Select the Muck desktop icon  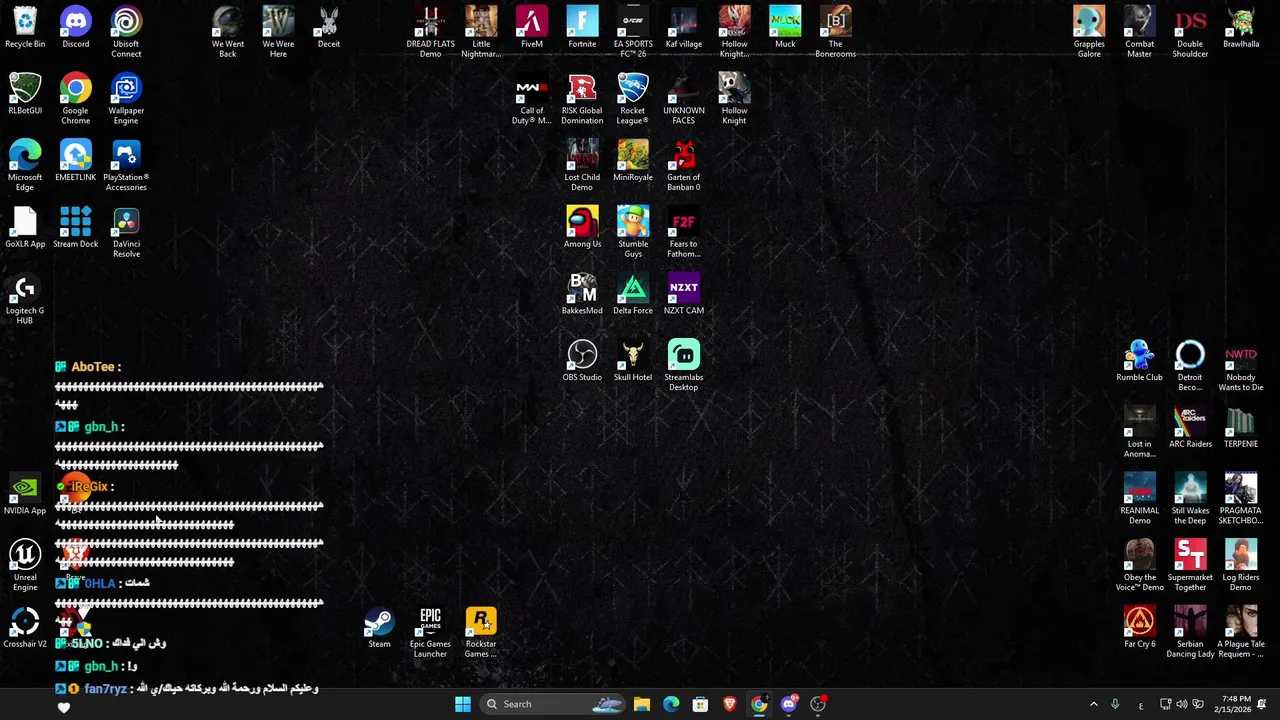pyautogui.click(x=785, y=27)
